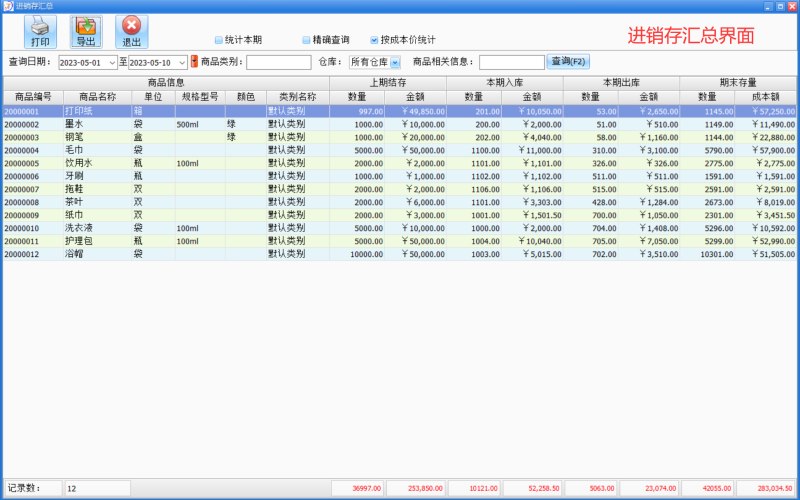Click the 护理包 product name cell
Image resolution: width=800 pixels, height=500 pixels.
click(x=97, y=241)
